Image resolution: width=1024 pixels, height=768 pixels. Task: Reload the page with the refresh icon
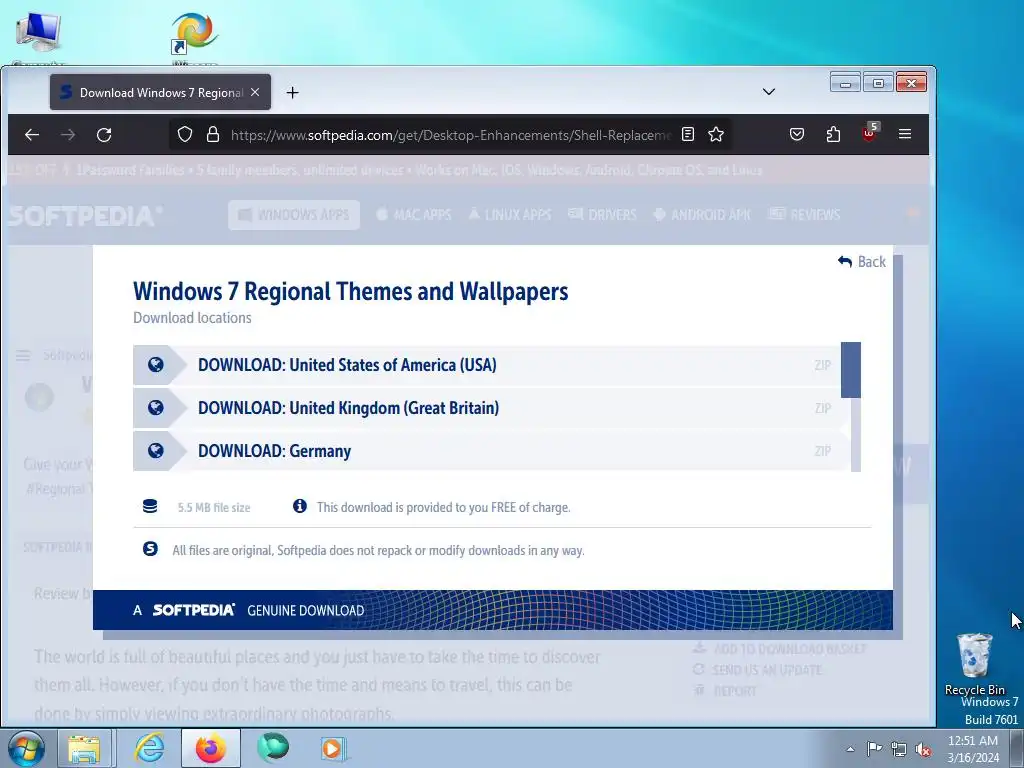click(104, 135)
